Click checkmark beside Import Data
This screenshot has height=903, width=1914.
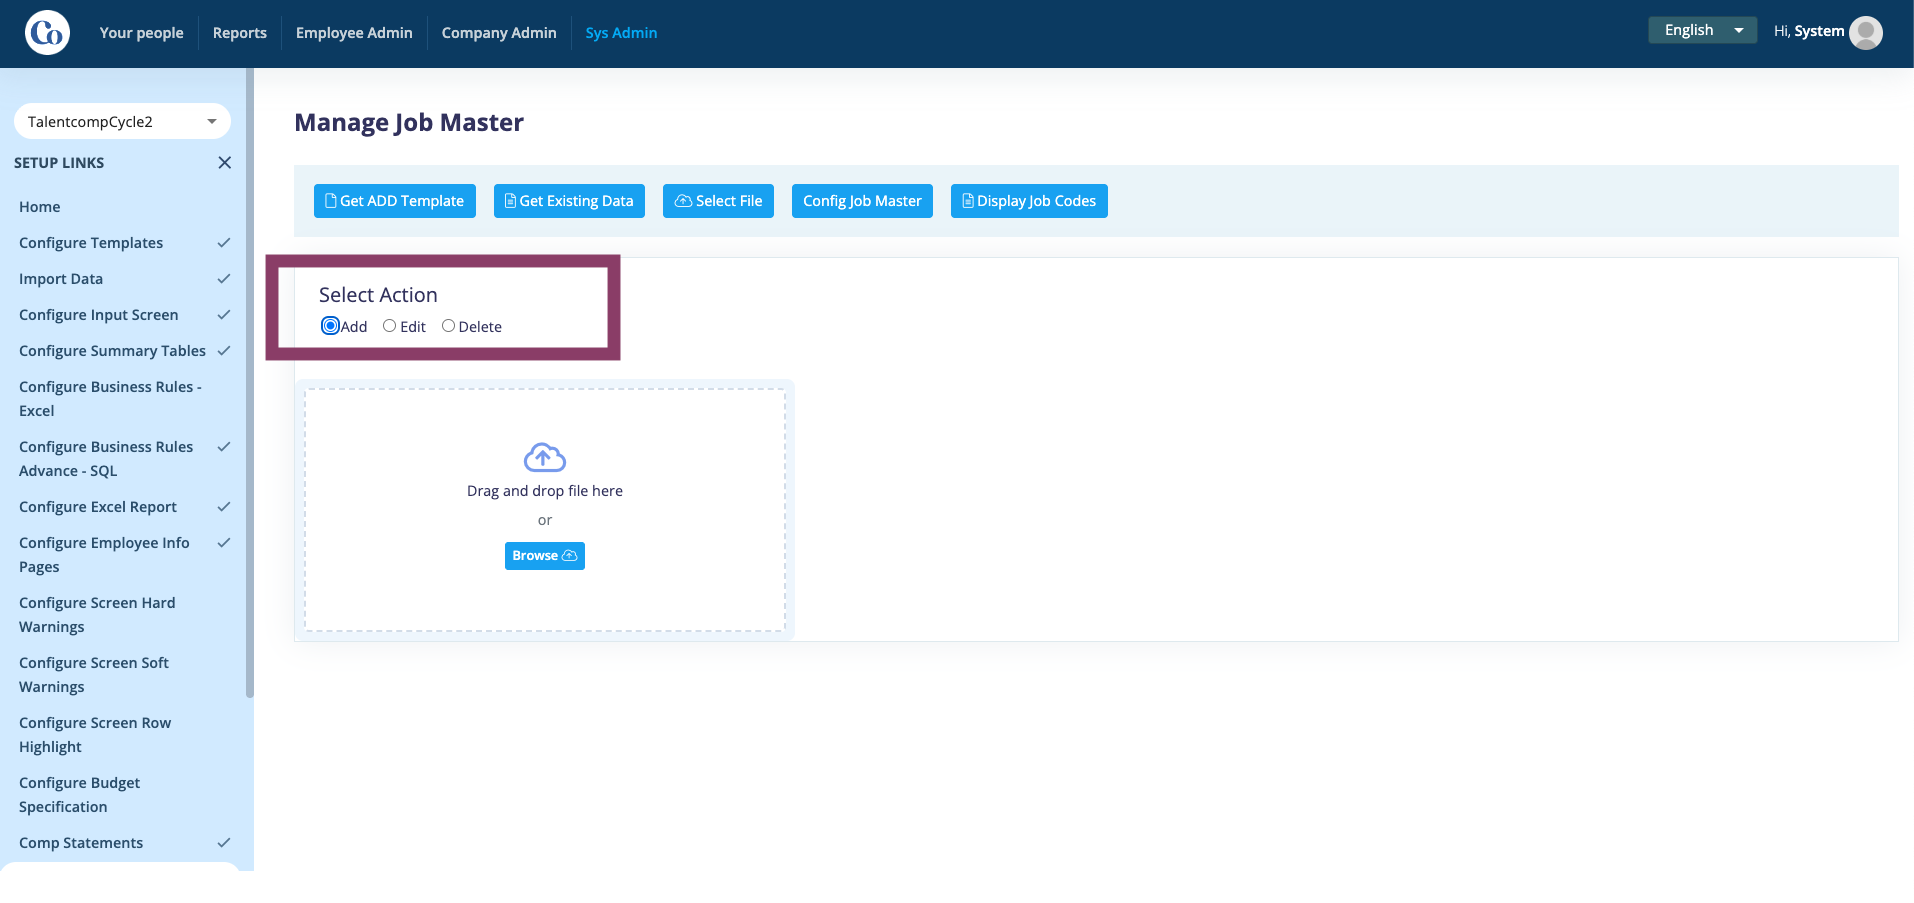[224, 279]
